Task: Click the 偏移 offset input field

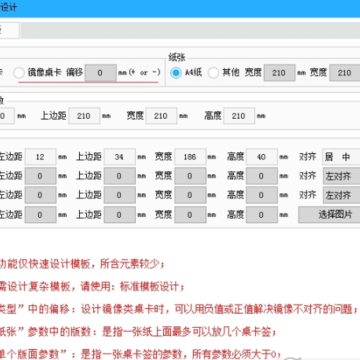Action: 100,73
